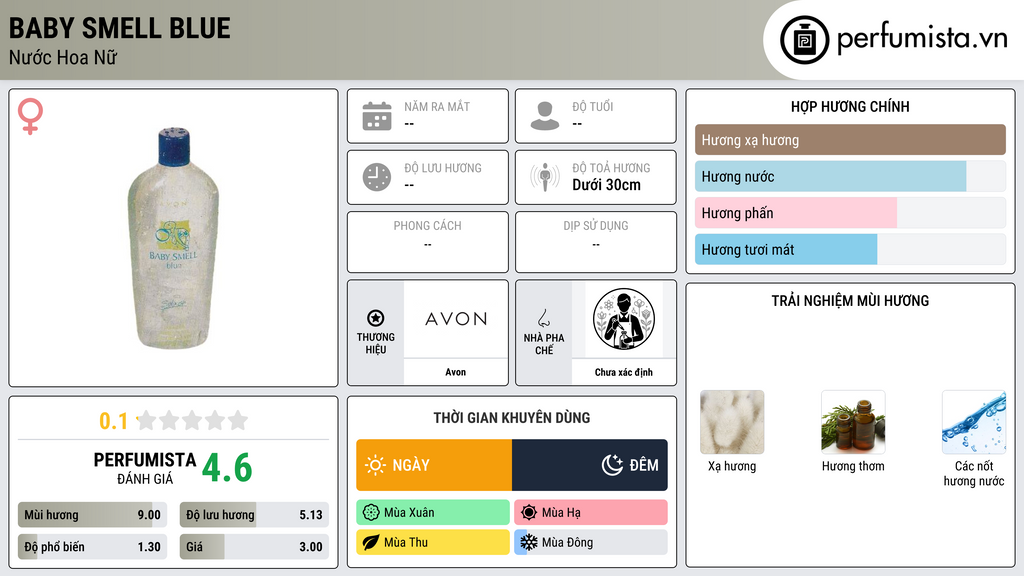Click the calendar icon beside Năm ra mắt
Viewport: 1024px width, 576px height.
click(x=377, y=116)
